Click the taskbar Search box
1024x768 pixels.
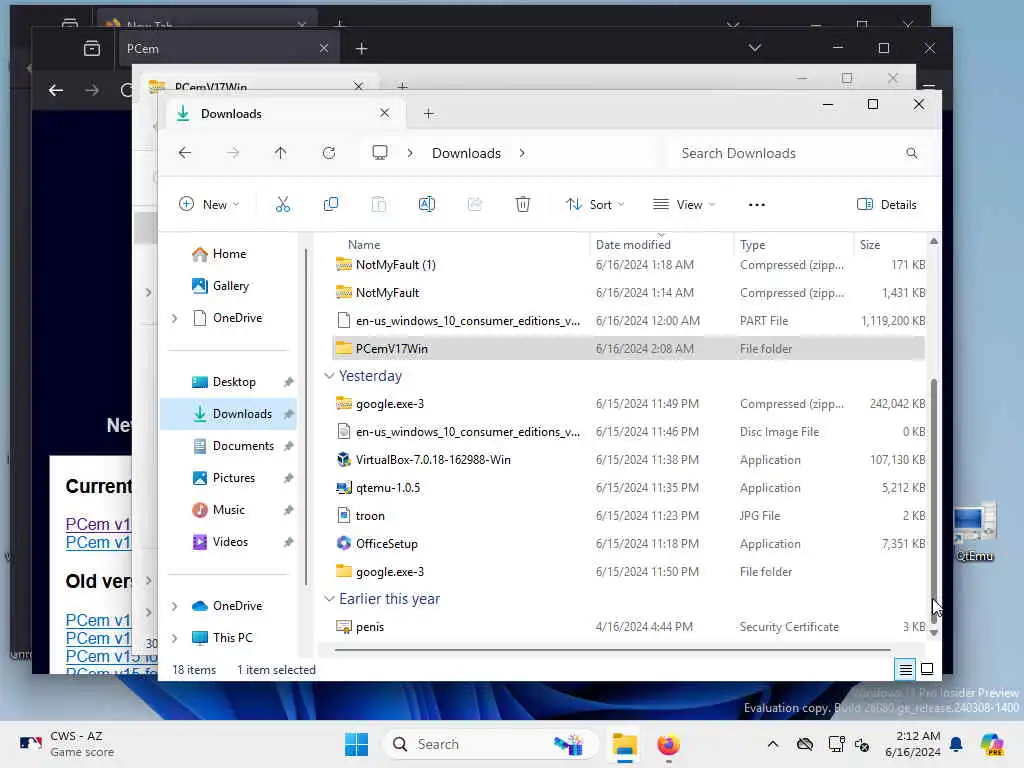[x=491, y=744]
